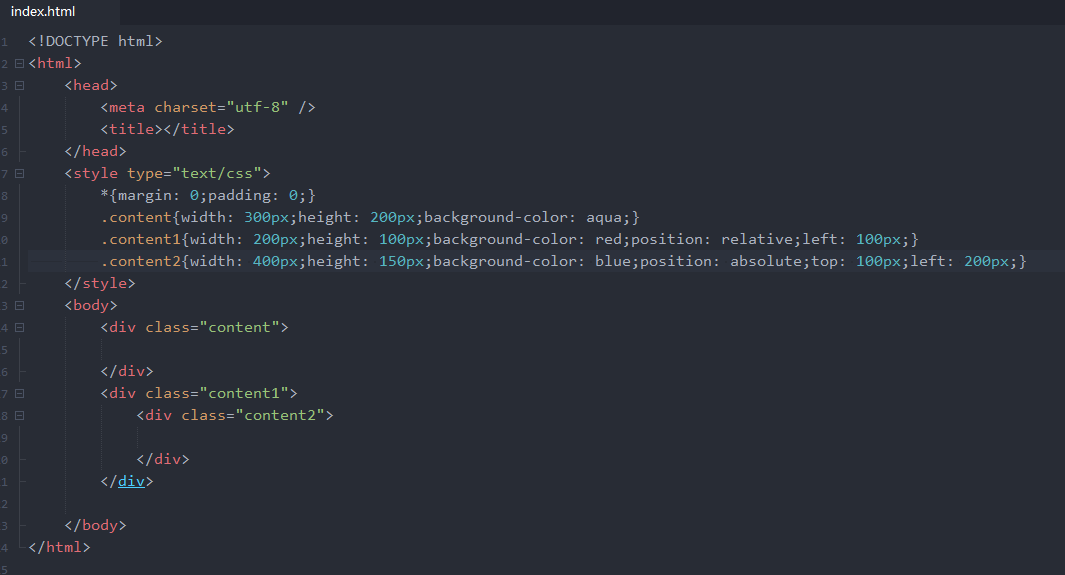This screenshot has height=575, width=1065.
Task: Collapse the head tag fold marker
Action: [20, 86]
